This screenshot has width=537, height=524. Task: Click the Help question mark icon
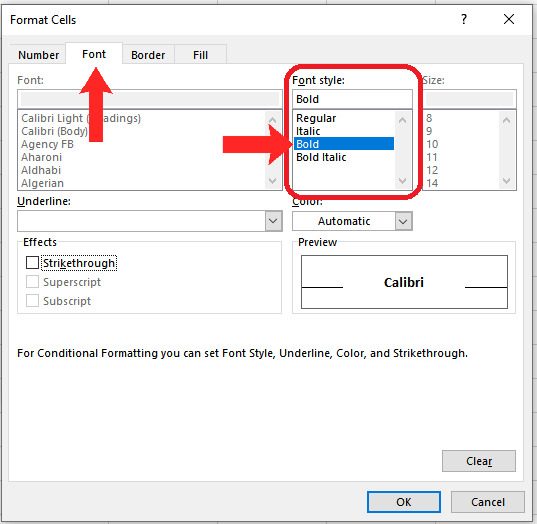pyautogui.click(x=464, y=19)
